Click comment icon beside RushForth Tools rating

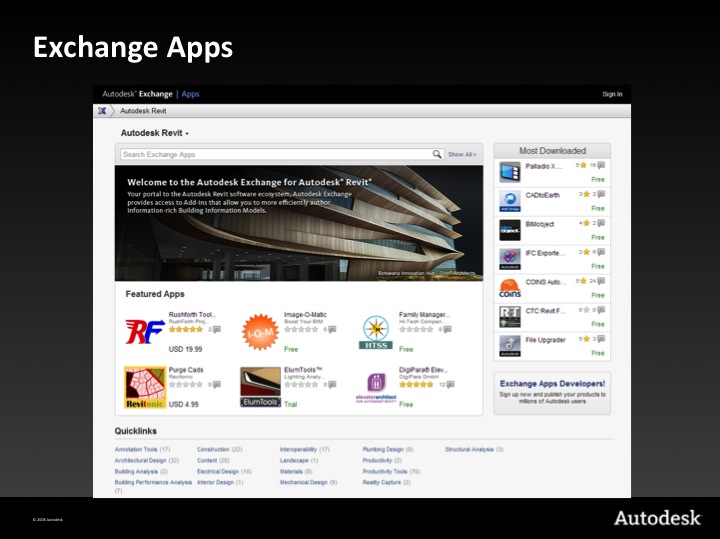click(217, 329)
